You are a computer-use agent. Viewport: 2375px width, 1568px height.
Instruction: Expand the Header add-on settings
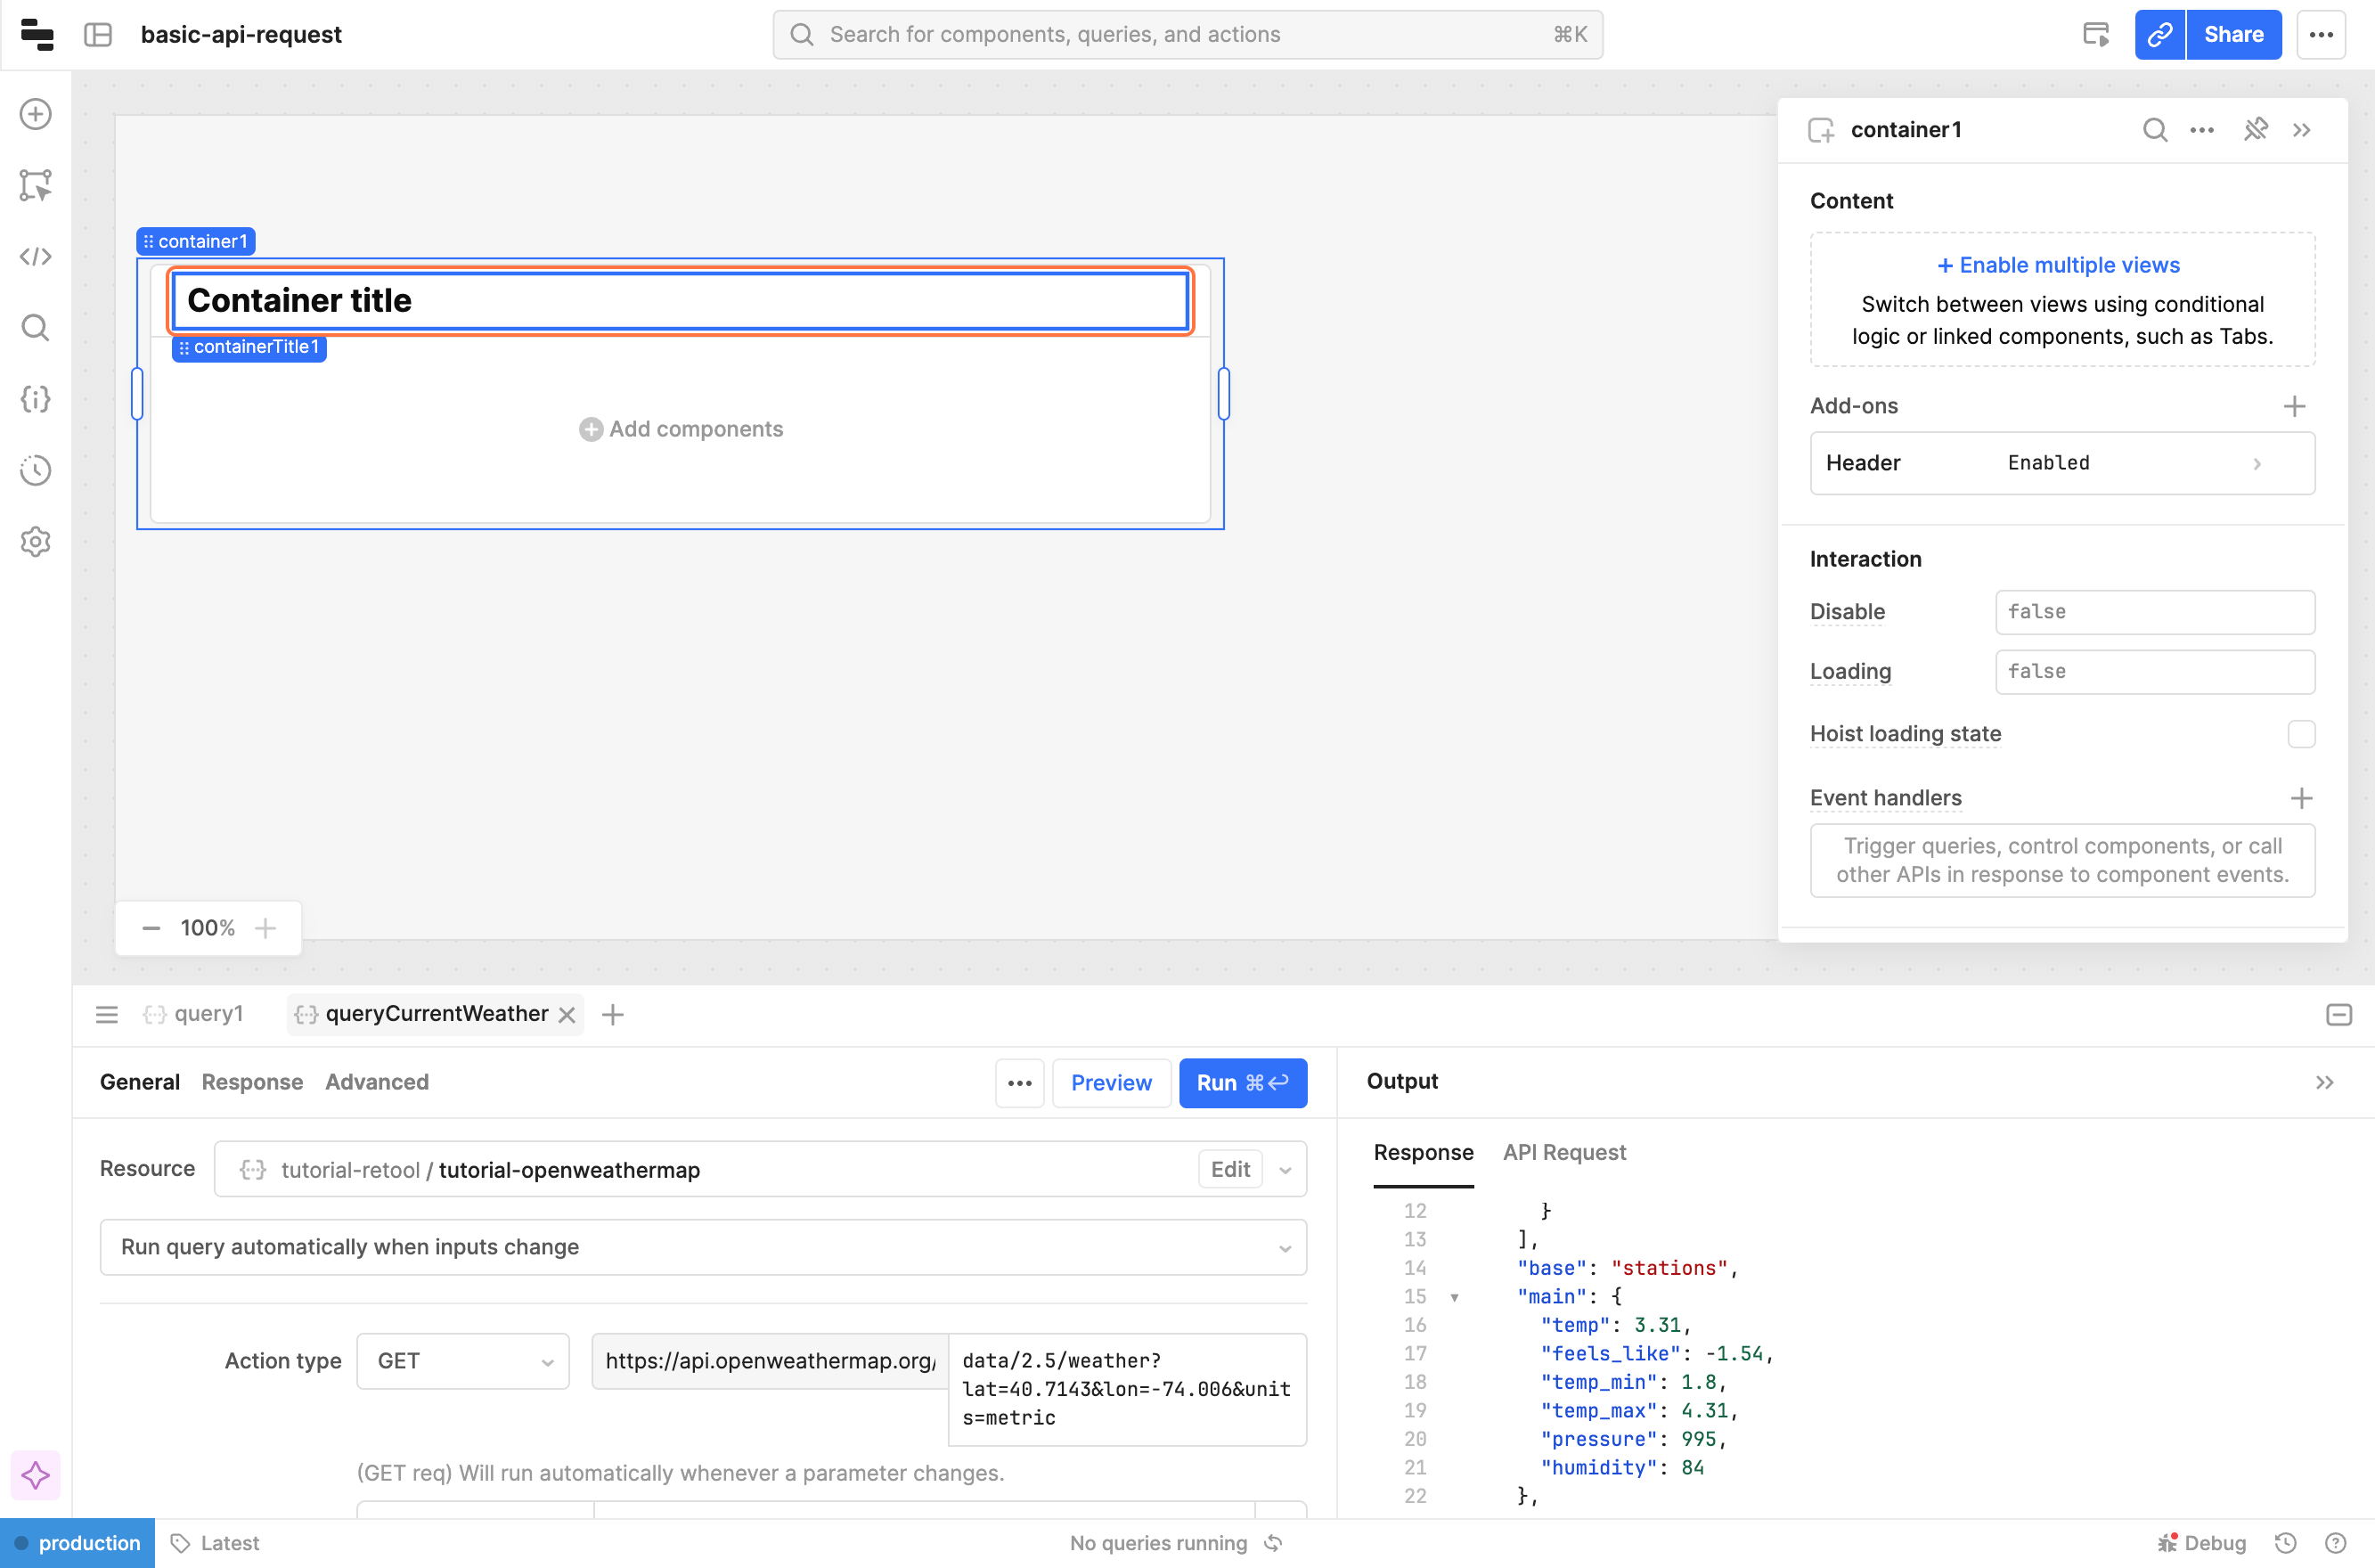point(2062,463)
